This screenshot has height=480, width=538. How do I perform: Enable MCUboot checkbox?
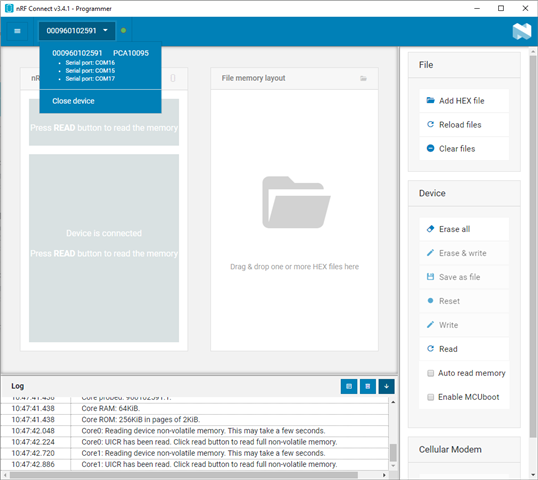tap(430, 397)
